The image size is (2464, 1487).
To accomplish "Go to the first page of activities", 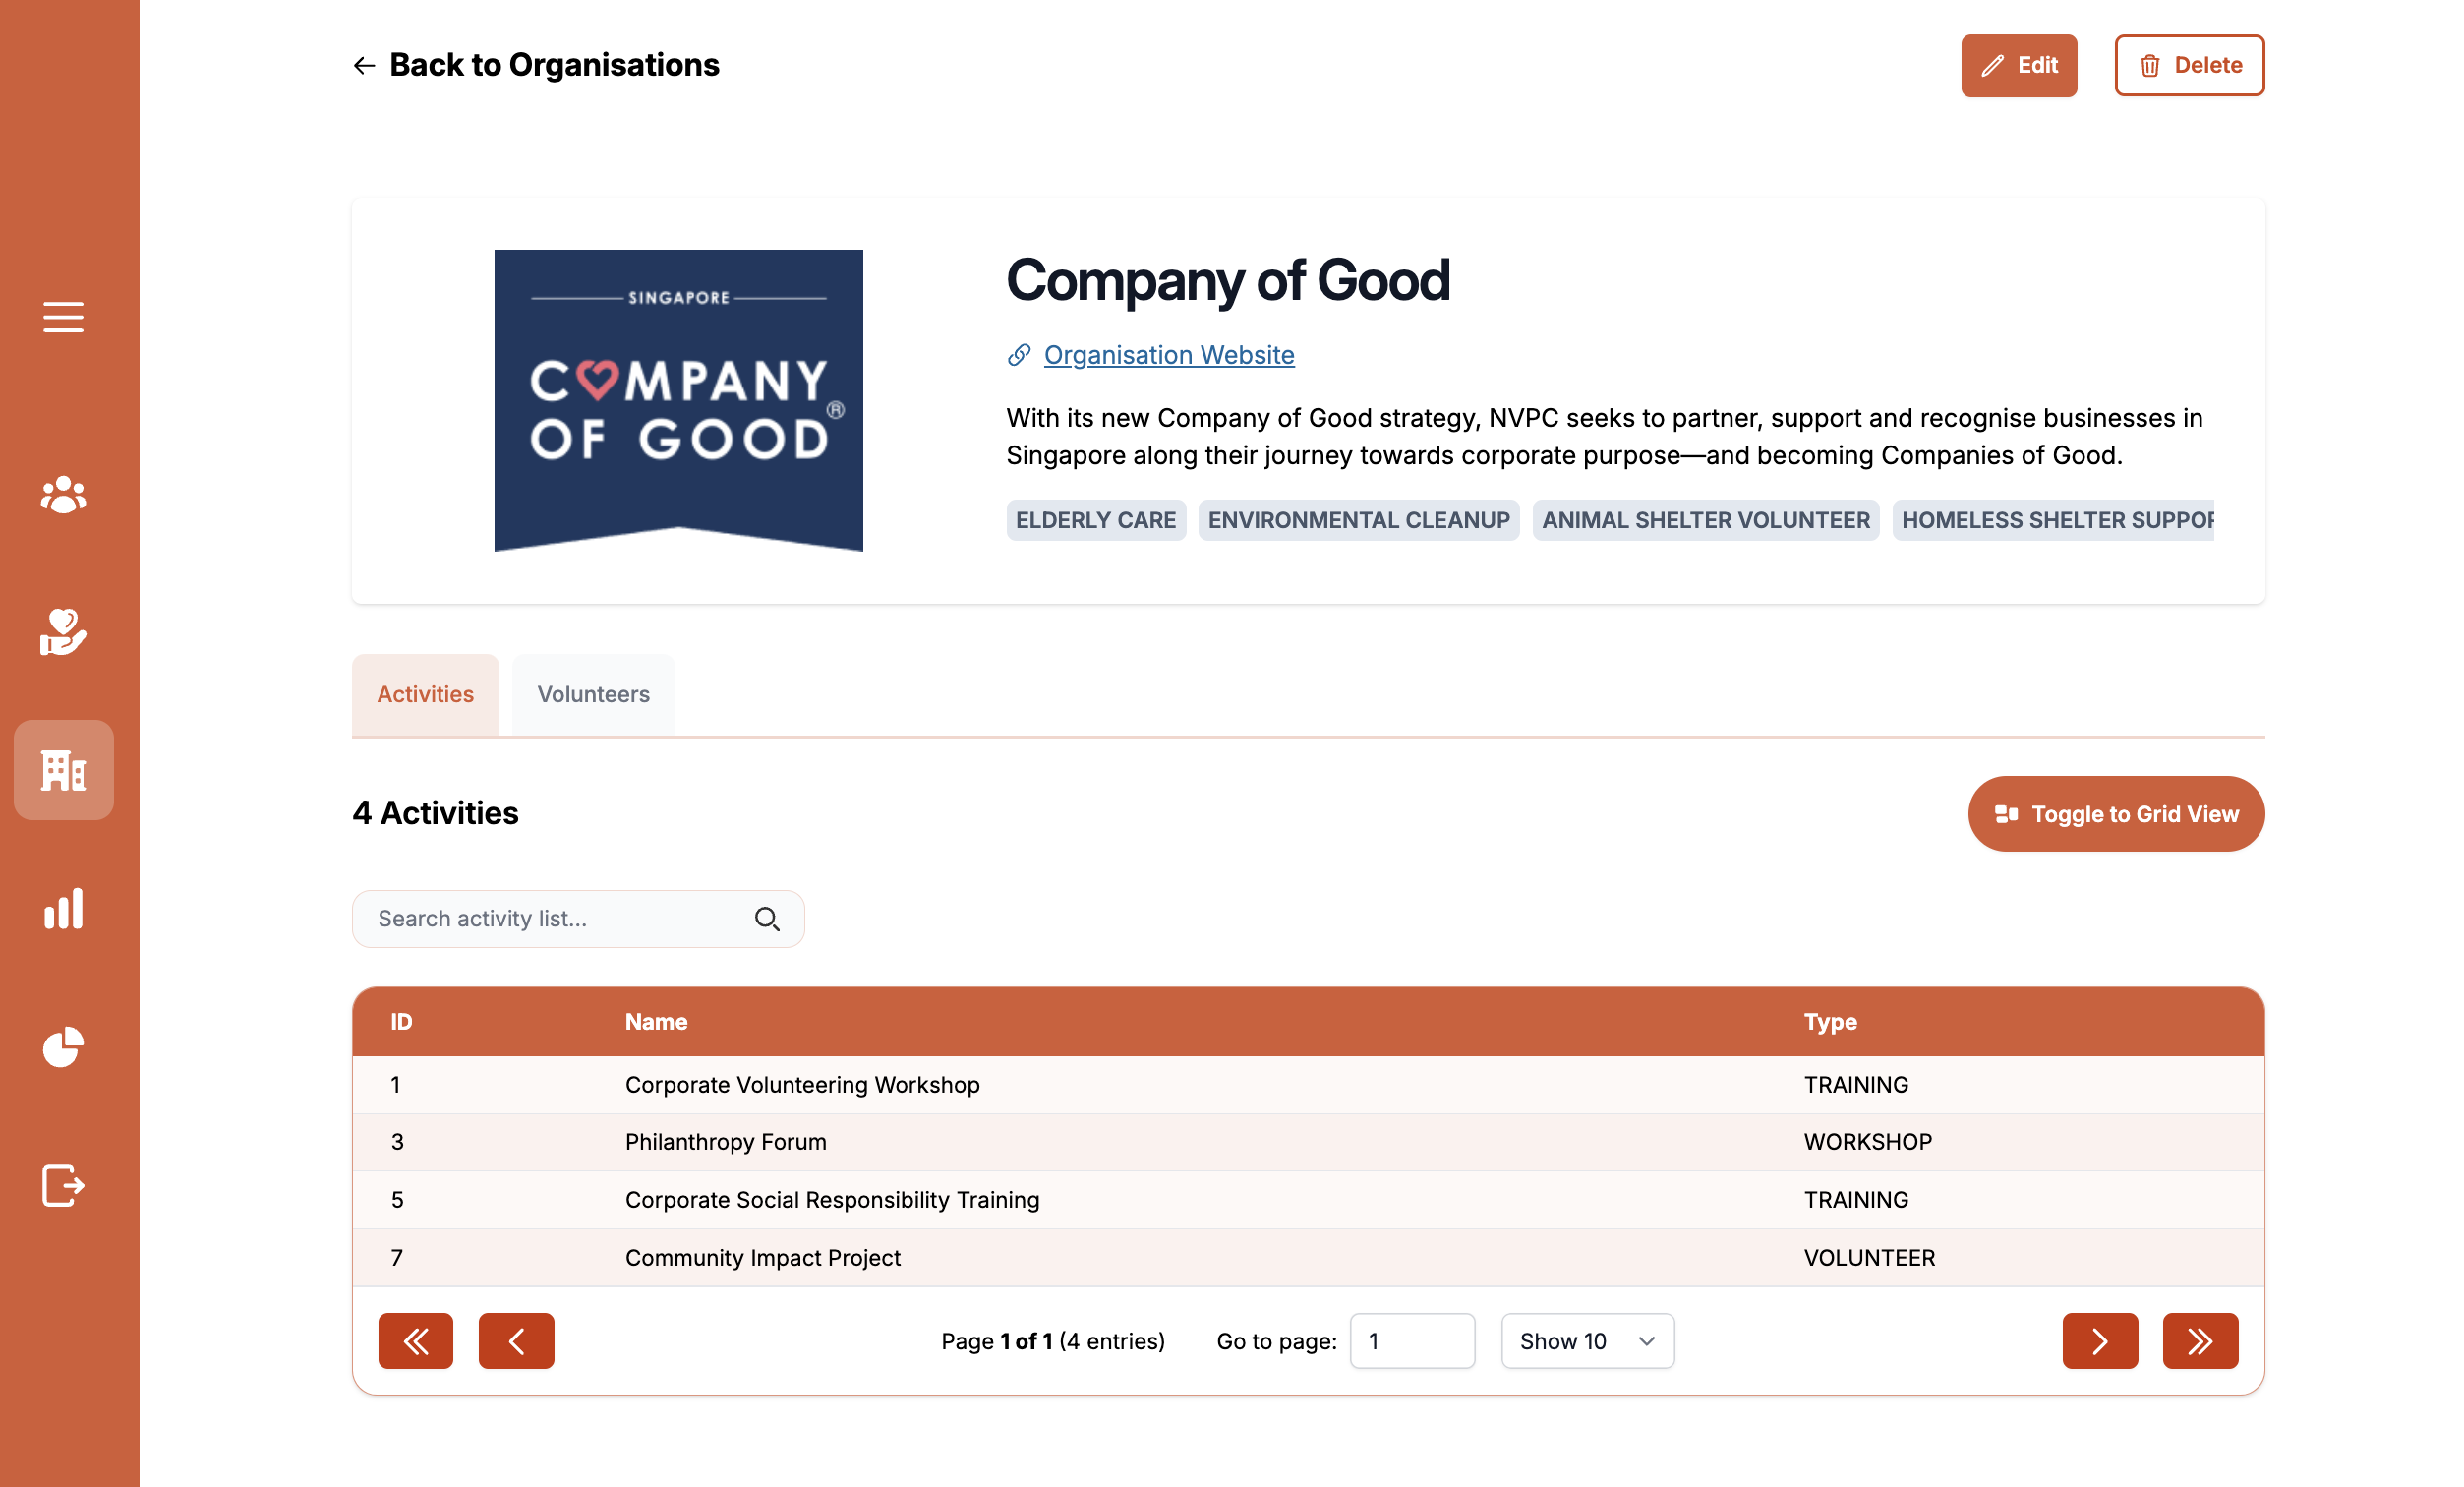I will (x=415, y=1340).
